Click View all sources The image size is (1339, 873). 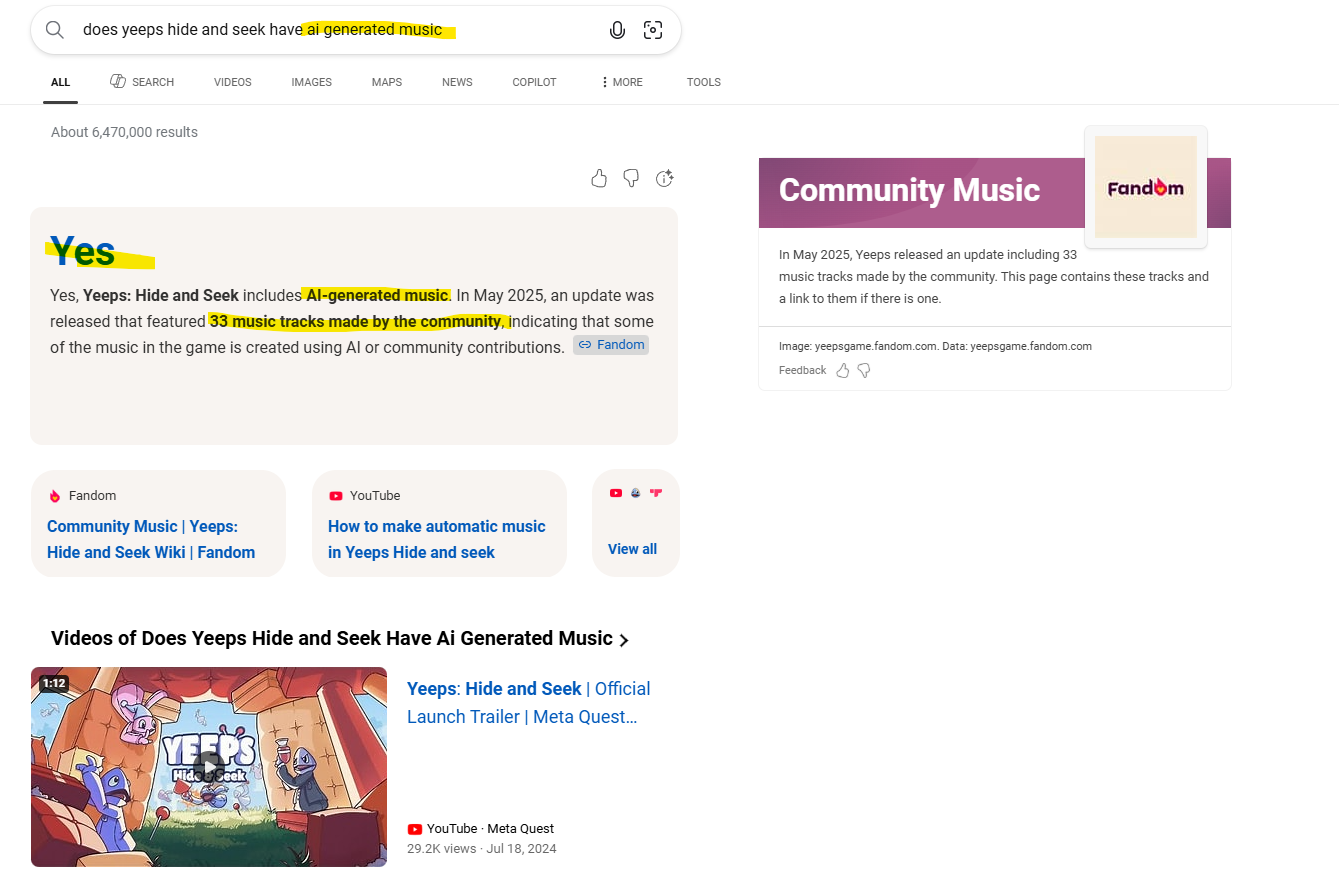(633, 549)
